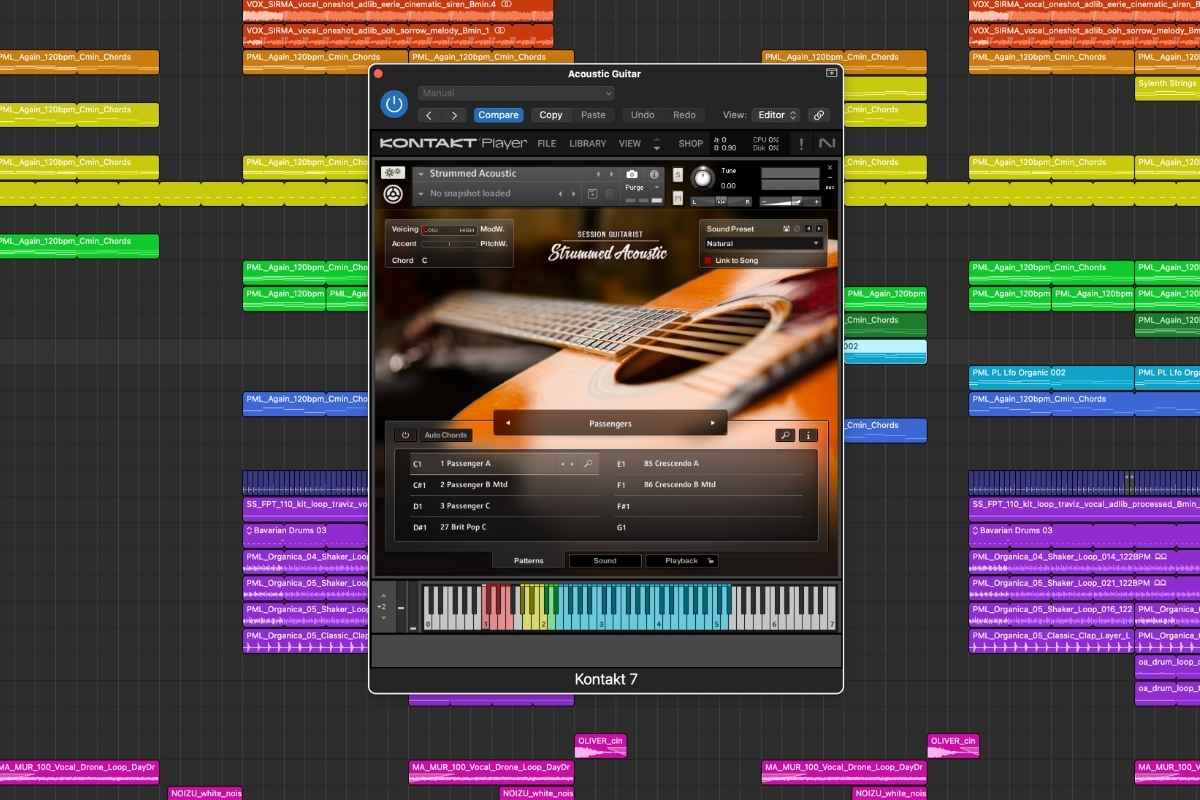Close the instrument with X icon
This screenshot has height=800, width=1200.
829,167
